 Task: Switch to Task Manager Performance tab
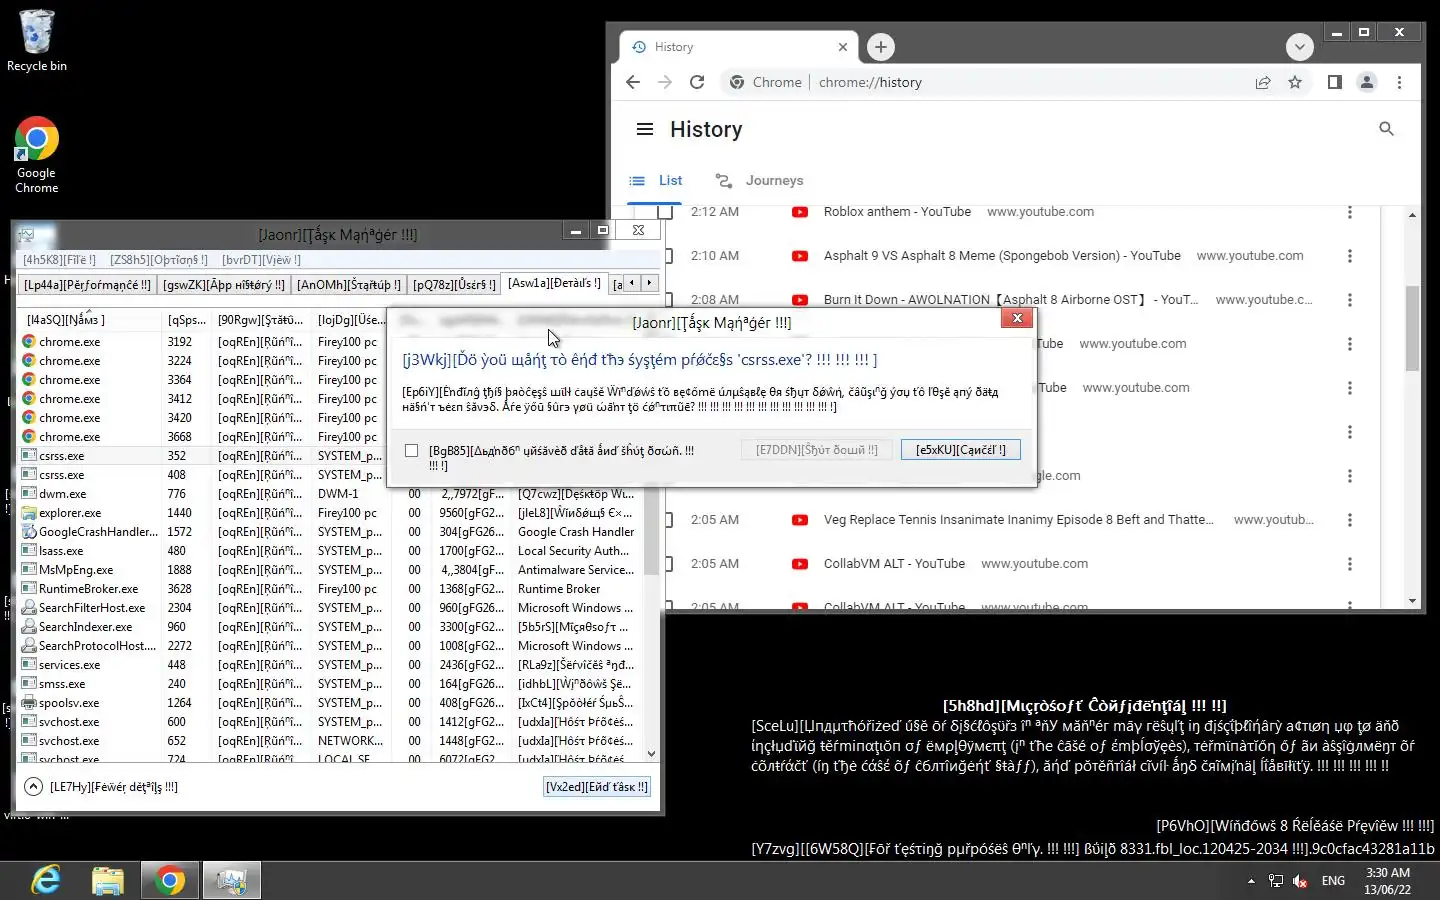[x=87, y=285]
